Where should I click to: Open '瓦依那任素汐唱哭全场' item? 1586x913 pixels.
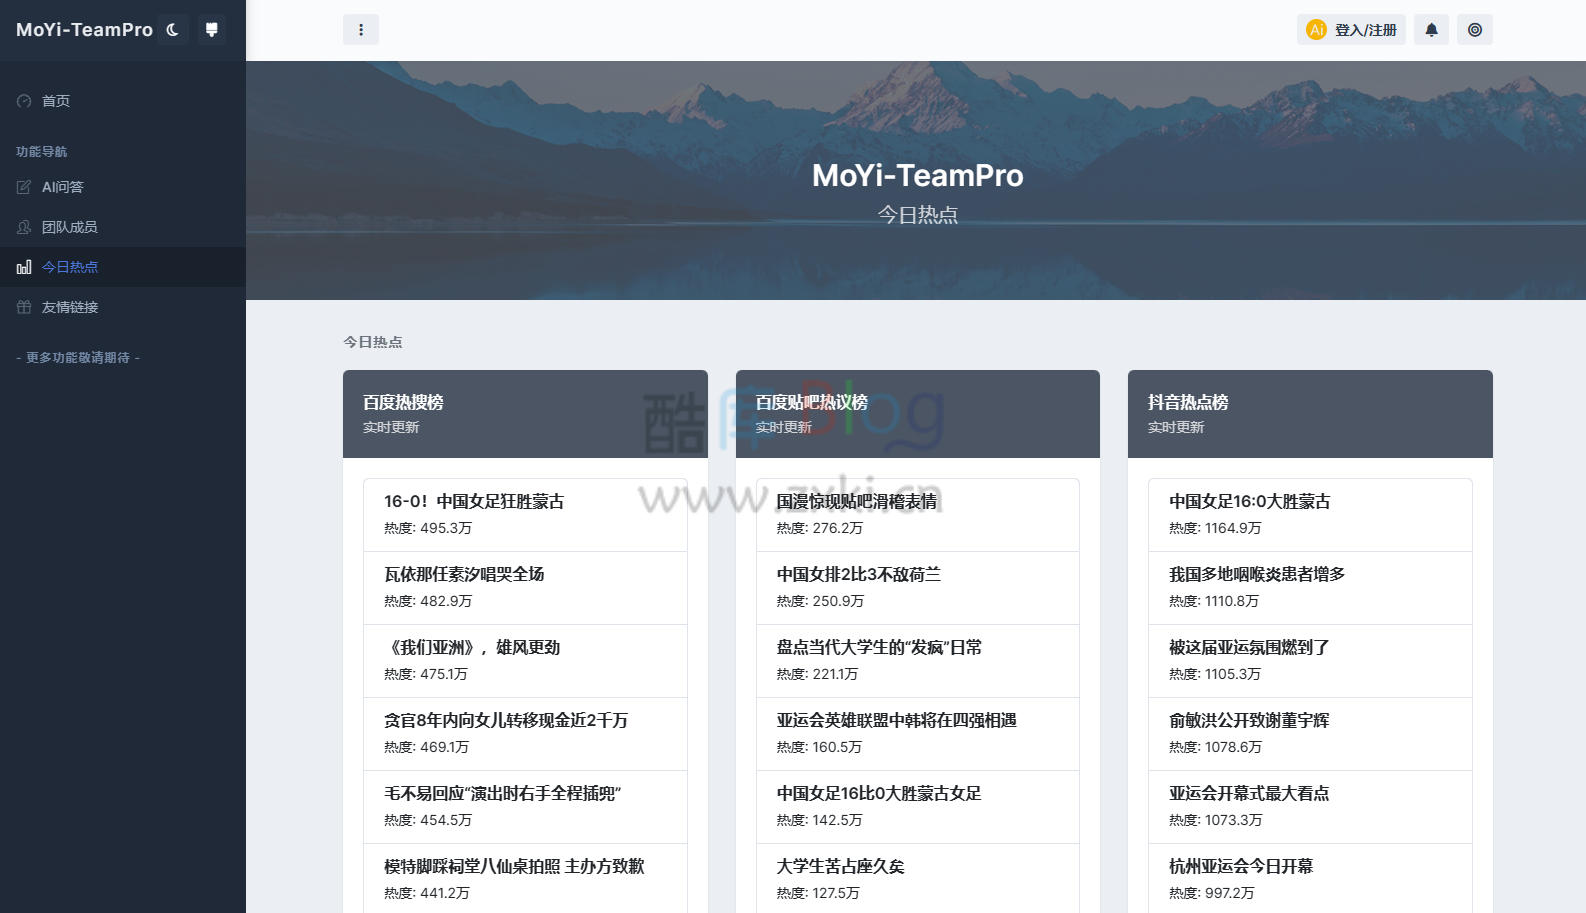525,588
